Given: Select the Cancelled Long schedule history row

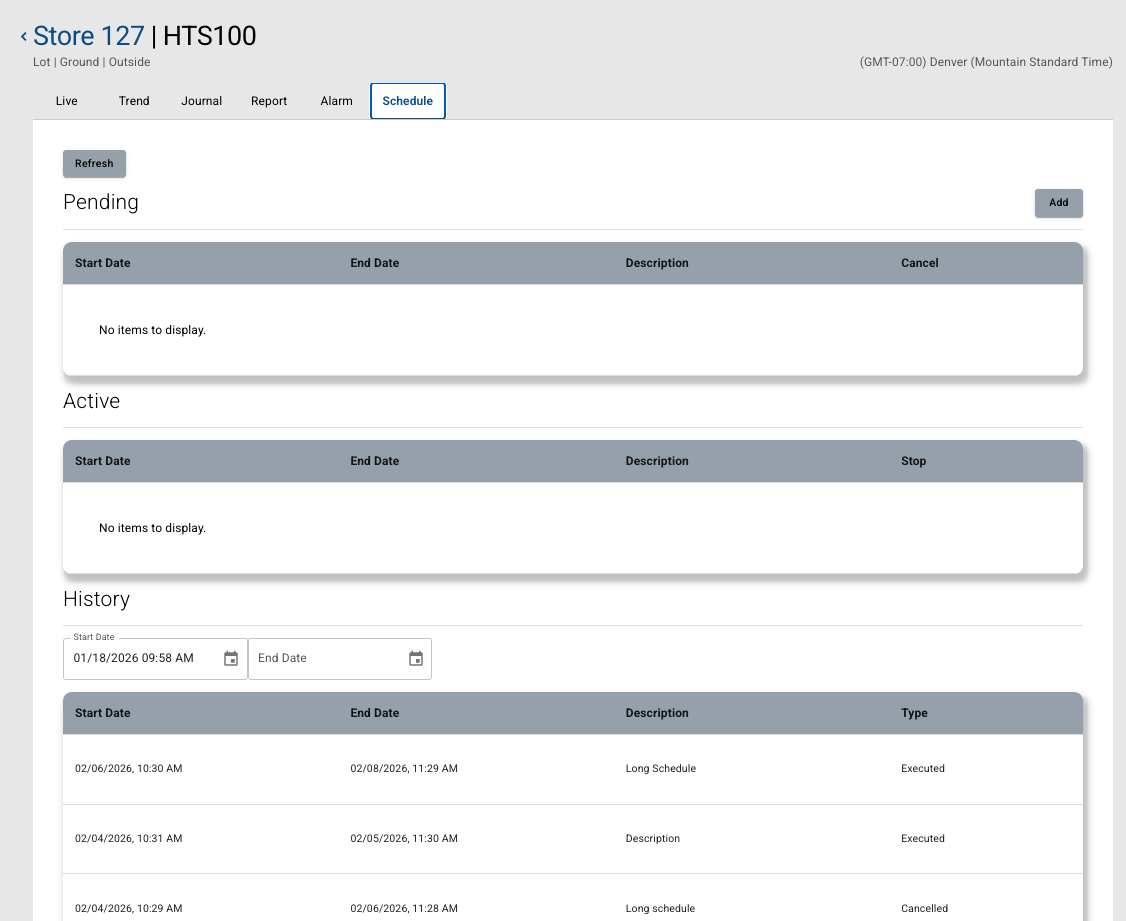Looking at the screenshot, I should (x=572, y=908).
